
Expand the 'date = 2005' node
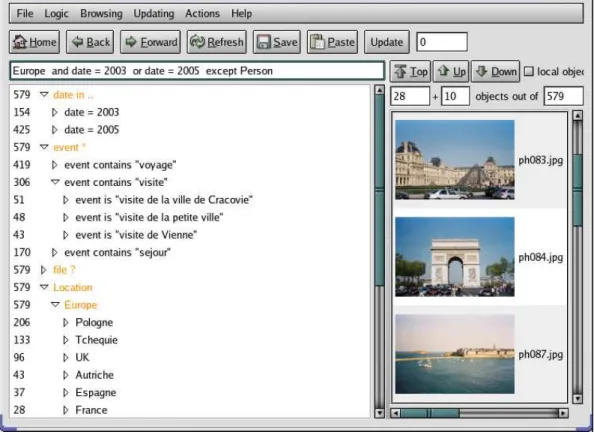pos(55,130)
